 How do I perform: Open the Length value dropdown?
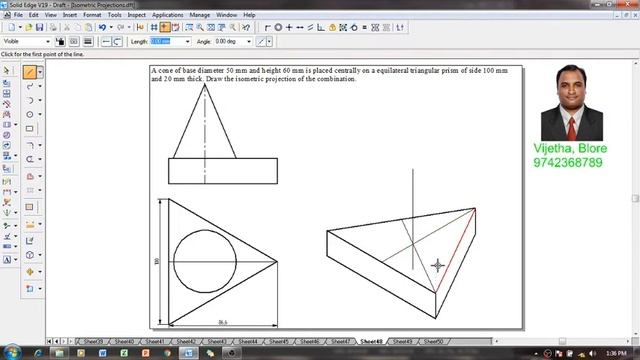[x=187, y=42]
